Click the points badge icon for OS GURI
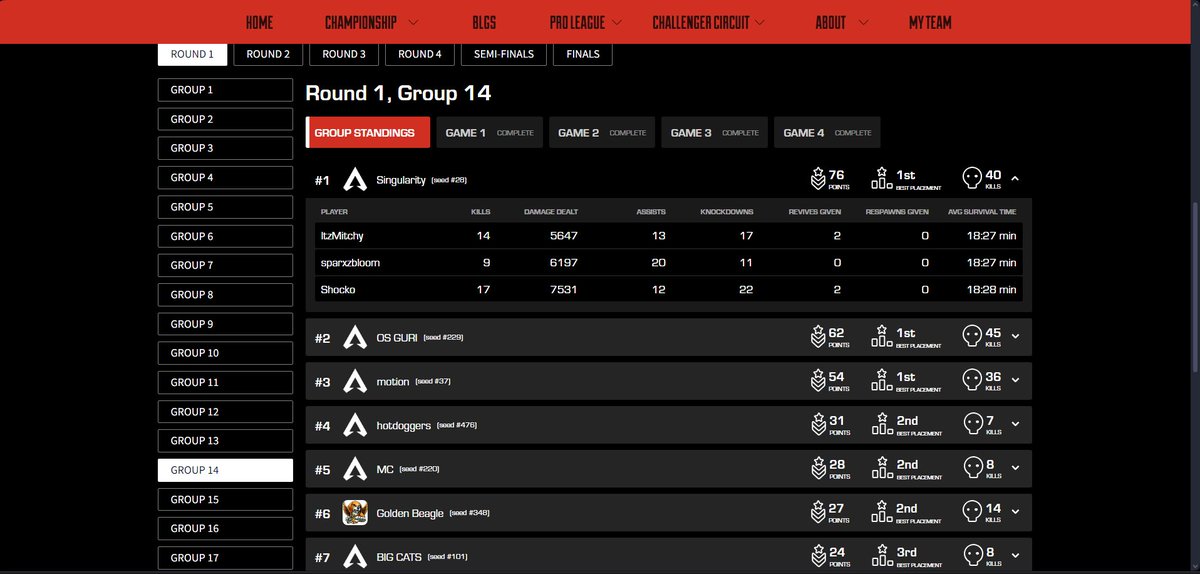 pos(818,337)
